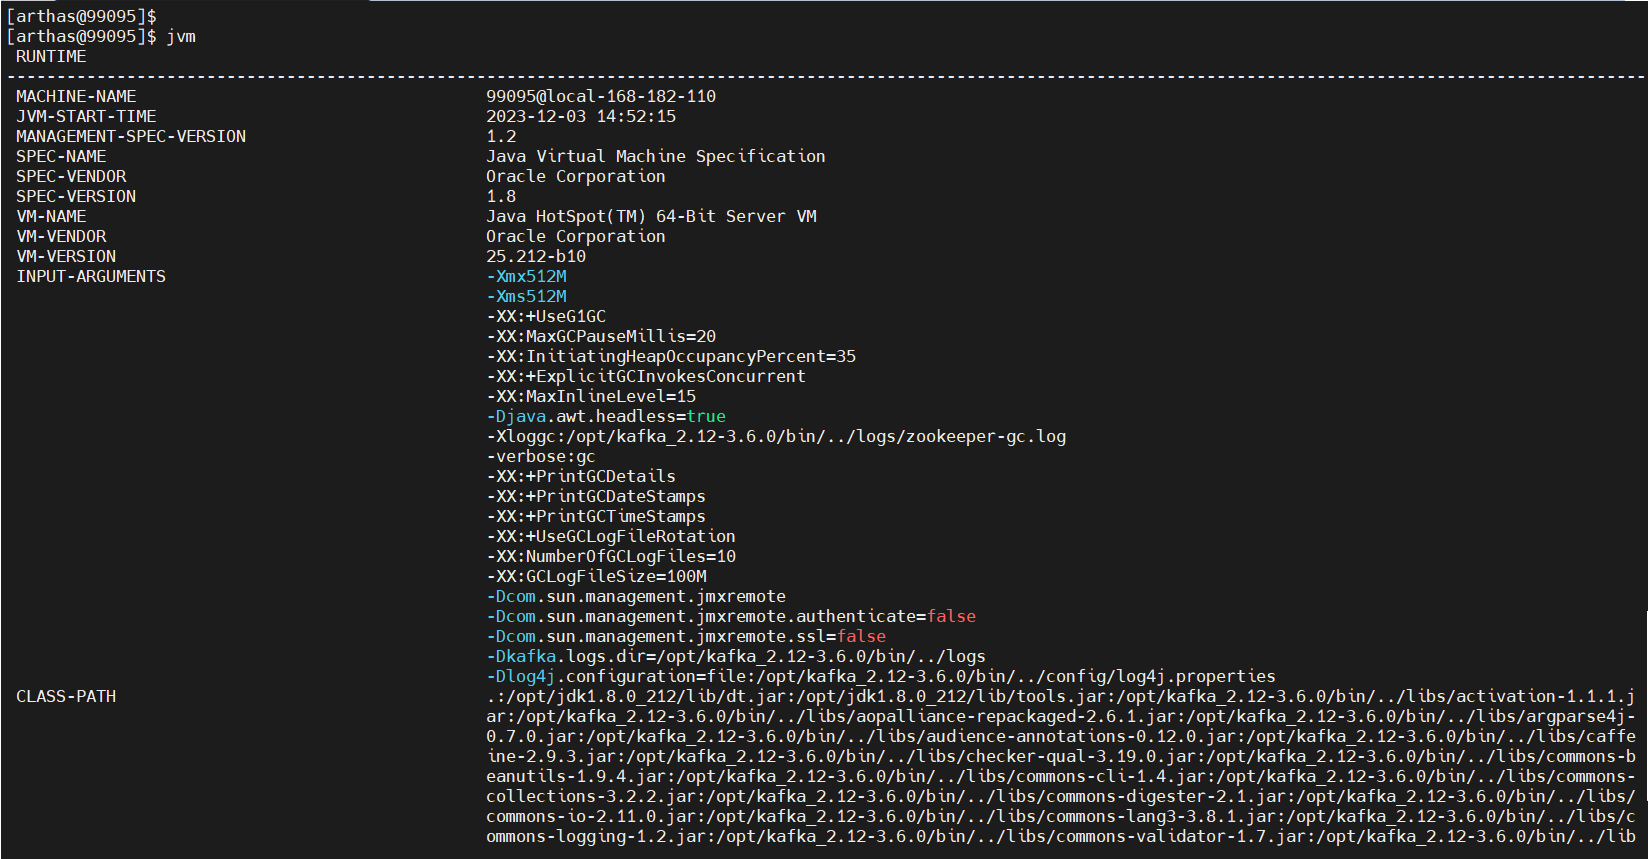
Task: Click the -Xms512M argument
Action: pos(526,297)
